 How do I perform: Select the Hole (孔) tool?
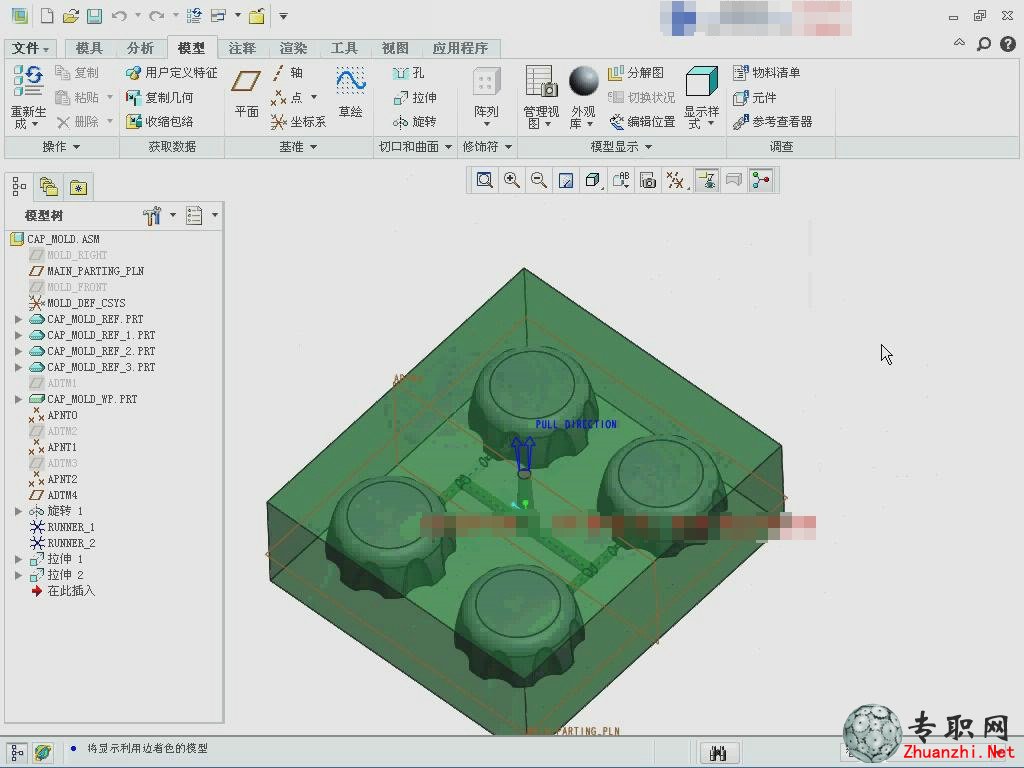[x=409, y=73]
